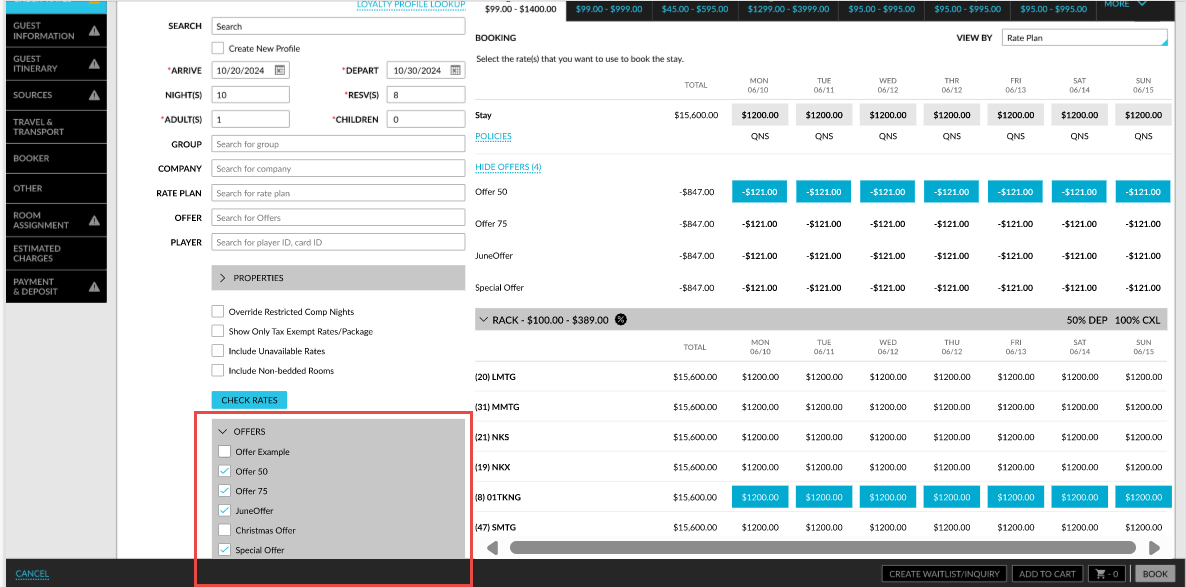Click the Search for rate plan field

pyautogui.click(x=338, y=193)
